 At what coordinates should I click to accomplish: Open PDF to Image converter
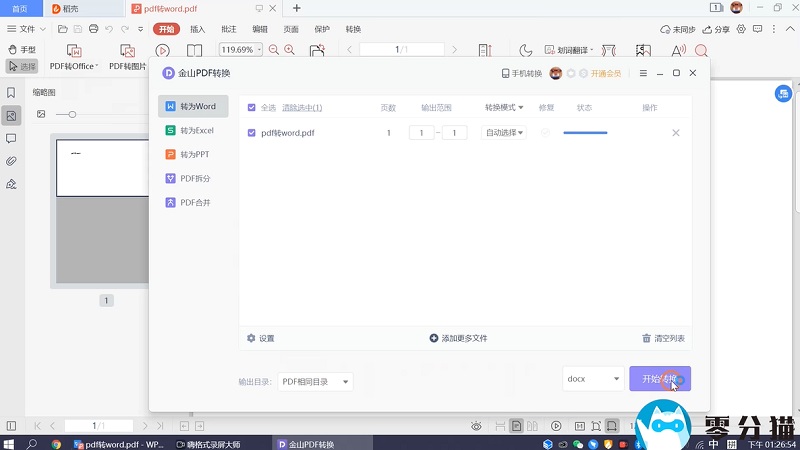point(128,57)
